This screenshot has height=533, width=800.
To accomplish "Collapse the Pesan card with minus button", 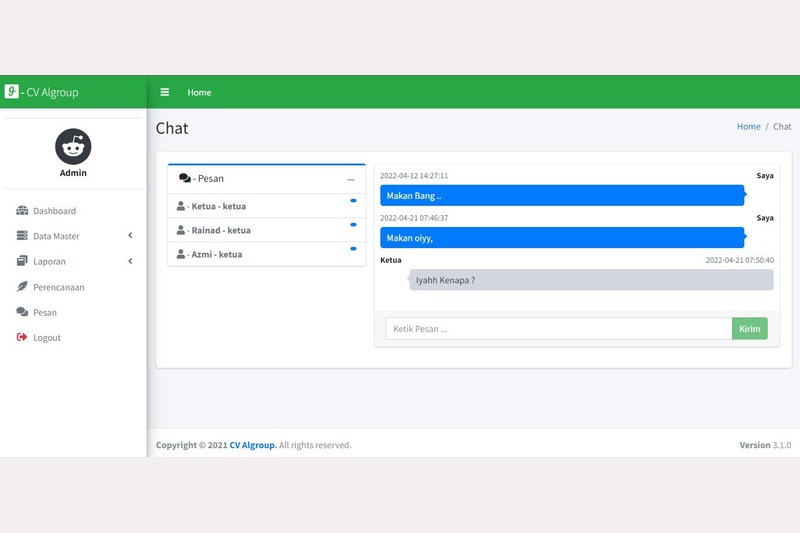I will coord(350,179).
